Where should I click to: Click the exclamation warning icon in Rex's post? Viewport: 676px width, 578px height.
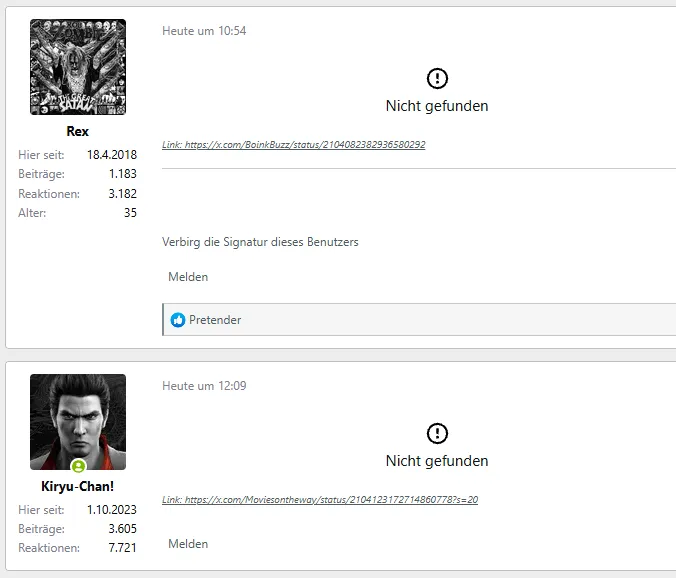[437, 78]
